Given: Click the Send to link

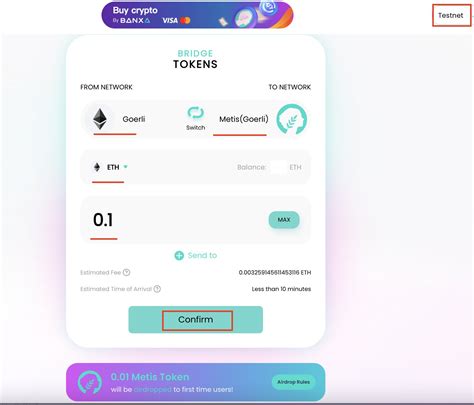Looking at the screenshot, I should (x=202, y=255).
